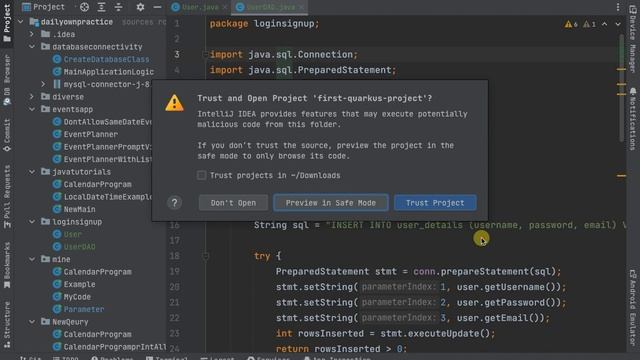Screen dimensions: 640x360
Task: Click the editor vertical scrollbar
Action: [621, 88]
